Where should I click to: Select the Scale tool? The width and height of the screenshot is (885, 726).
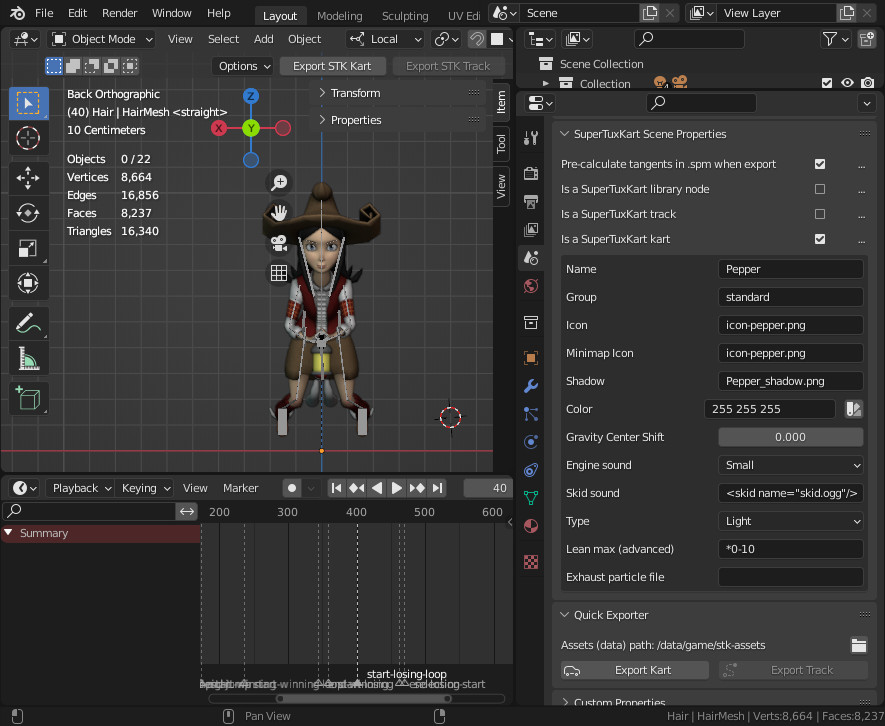pos(28,248)
